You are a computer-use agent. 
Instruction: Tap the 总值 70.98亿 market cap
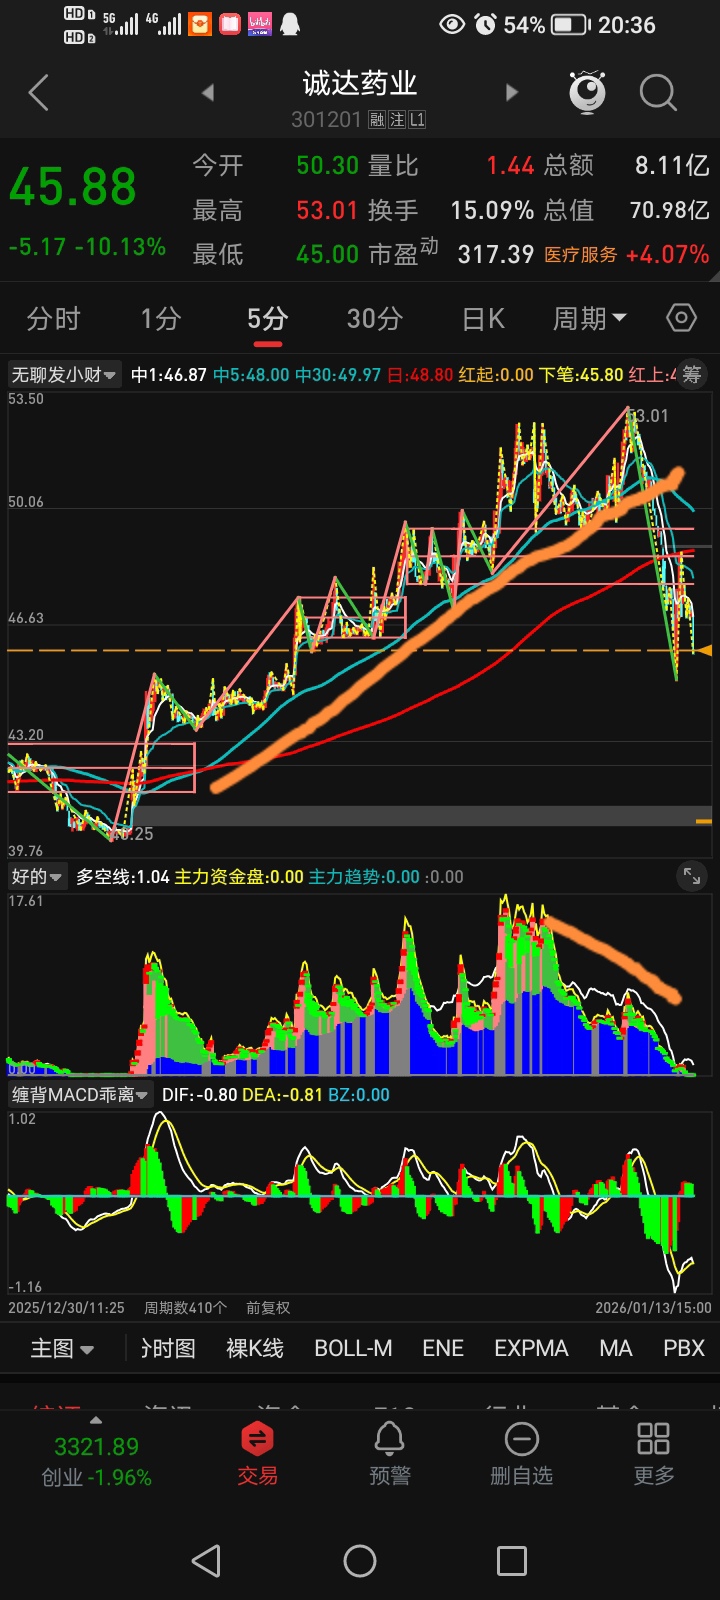(x=628, y=210)
